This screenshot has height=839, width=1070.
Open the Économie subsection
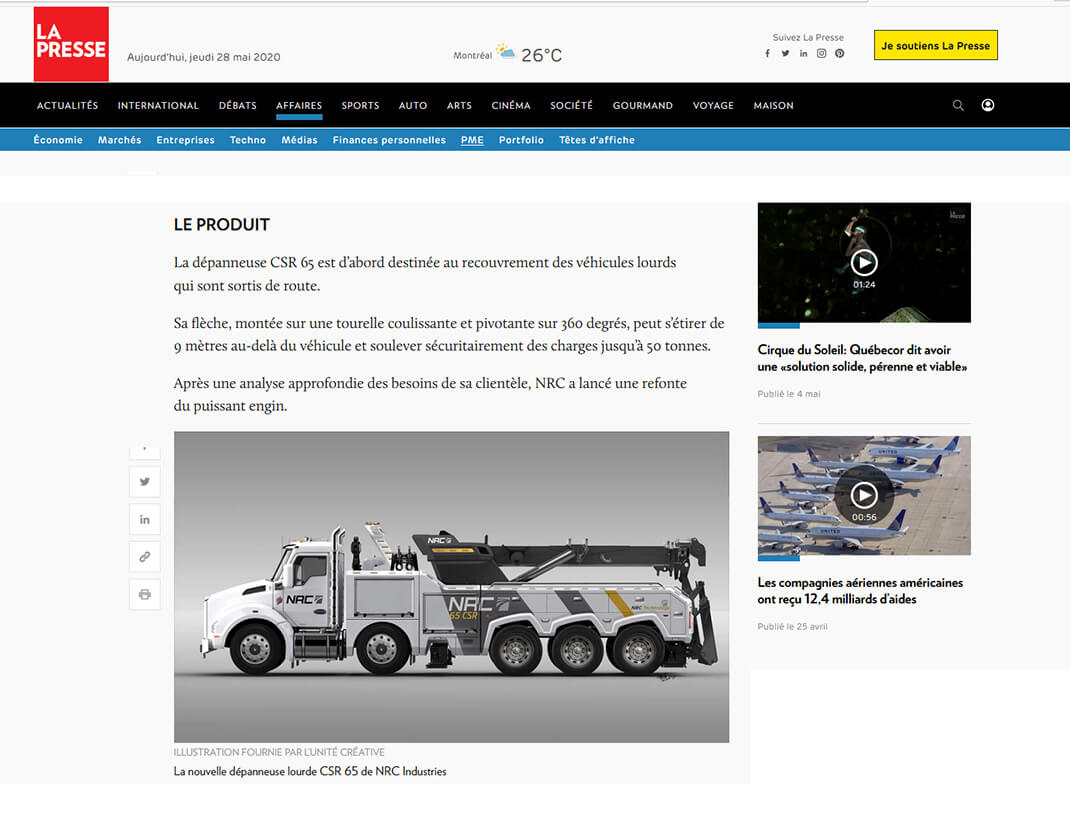pyautogui.click(x=58, y=140)
